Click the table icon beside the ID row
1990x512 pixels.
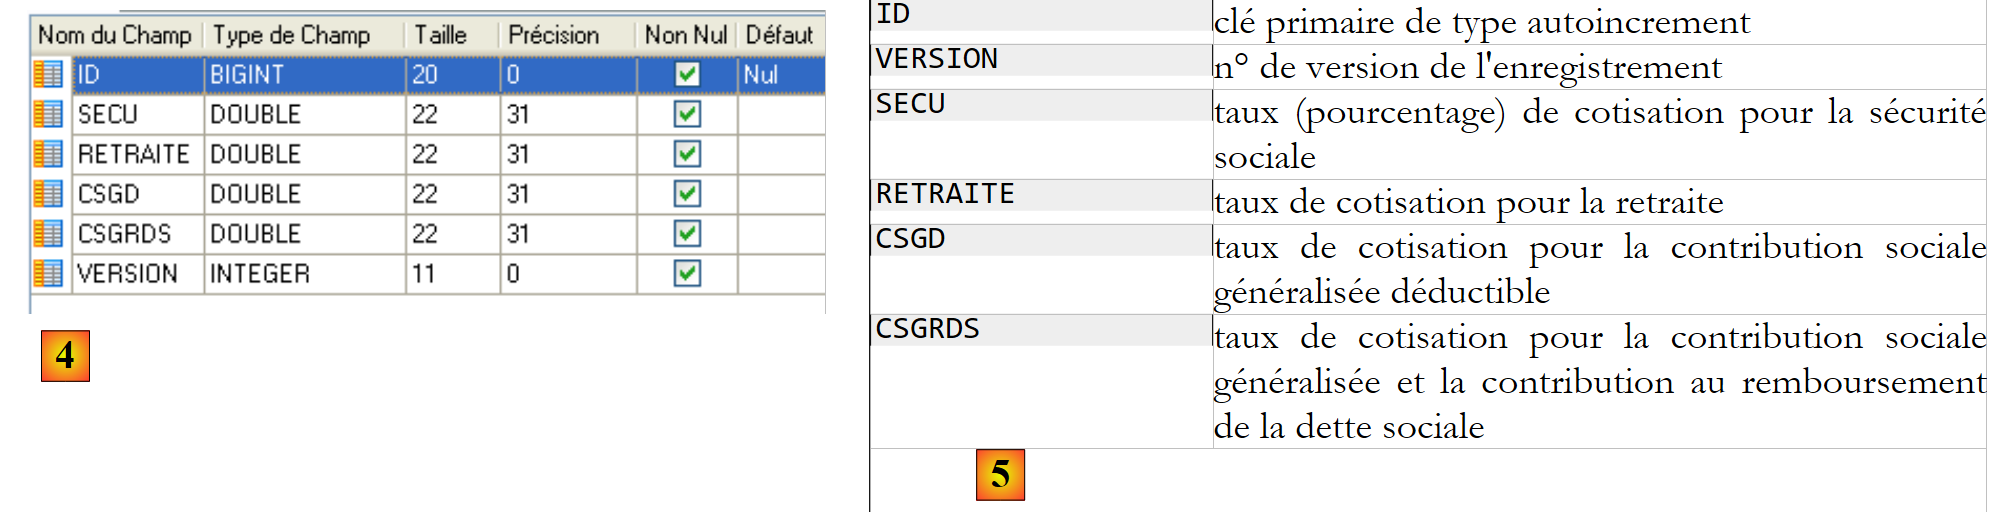pyautogui.click(x=48, y=74)
